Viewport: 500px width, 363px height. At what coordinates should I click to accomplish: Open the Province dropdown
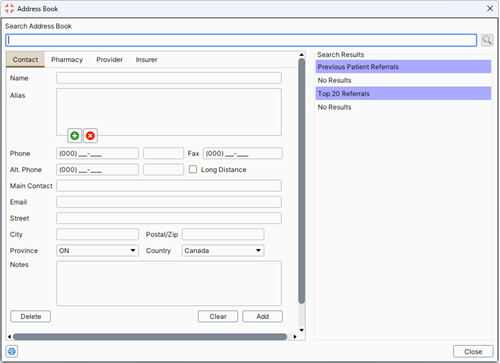click(x=97, y=251)
